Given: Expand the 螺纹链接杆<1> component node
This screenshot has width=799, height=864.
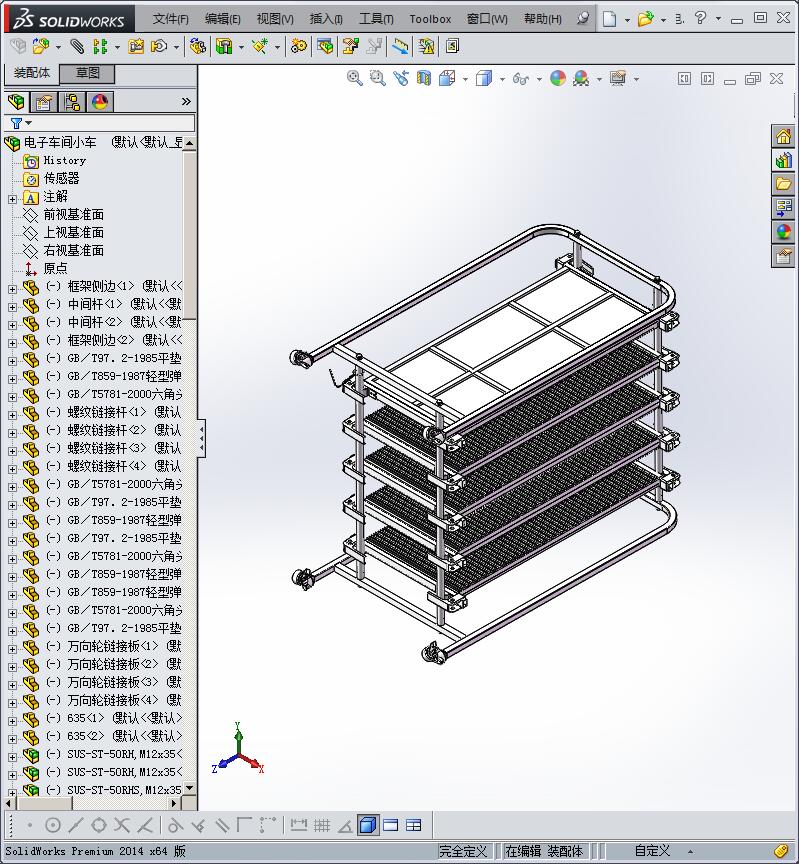Looking at the screenshot, I should 12,415.
